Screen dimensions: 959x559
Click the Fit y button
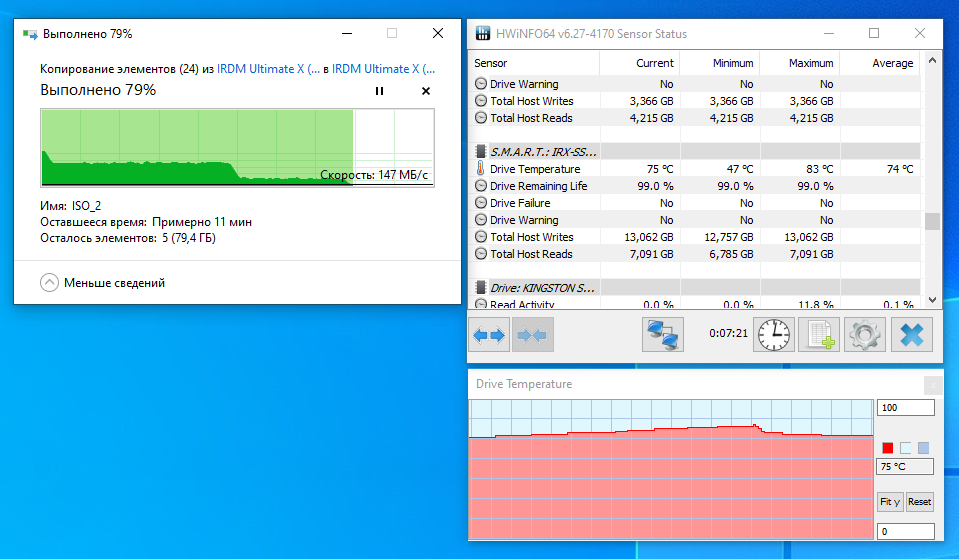(890, 502)
